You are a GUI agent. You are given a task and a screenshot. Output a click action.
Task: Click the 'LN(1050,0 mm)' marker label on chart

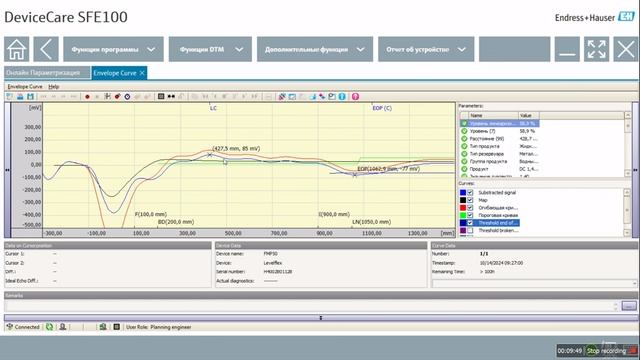click(372, 222)
